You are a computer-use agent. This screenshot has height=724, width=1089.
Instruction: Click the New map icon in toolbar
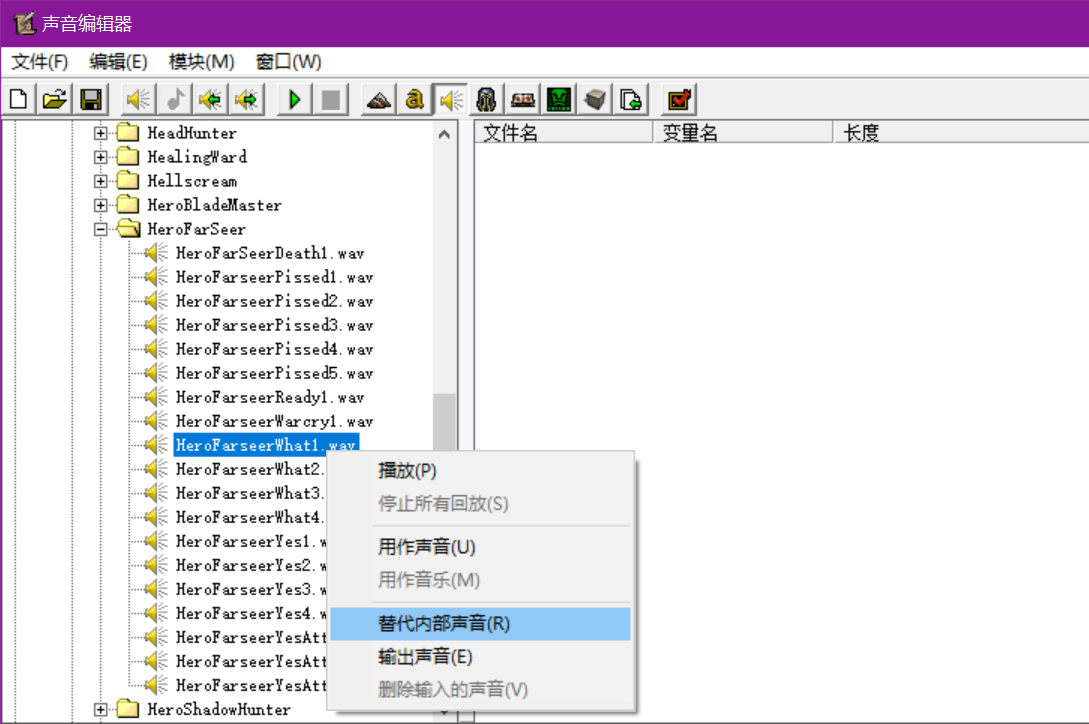pyautogui.click(x=20, y=100)
